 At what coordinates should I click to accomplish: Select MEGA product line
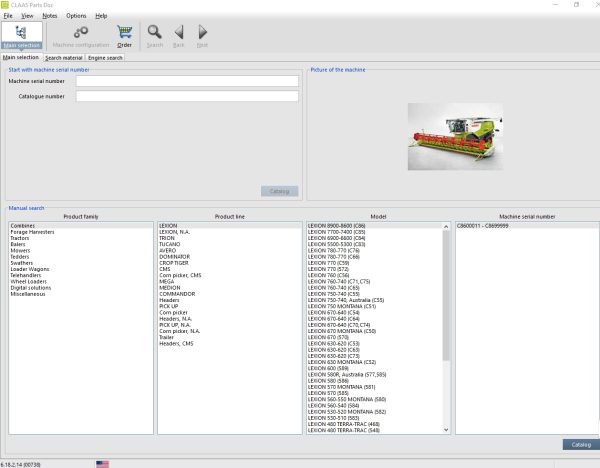[230, 282]
